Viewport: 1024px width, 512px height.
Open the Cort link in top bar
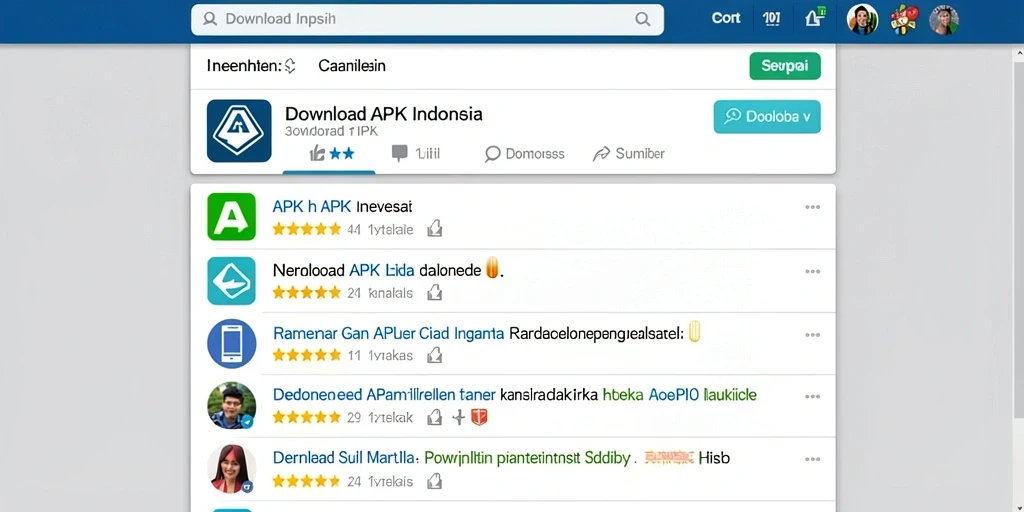pos(726,18)
